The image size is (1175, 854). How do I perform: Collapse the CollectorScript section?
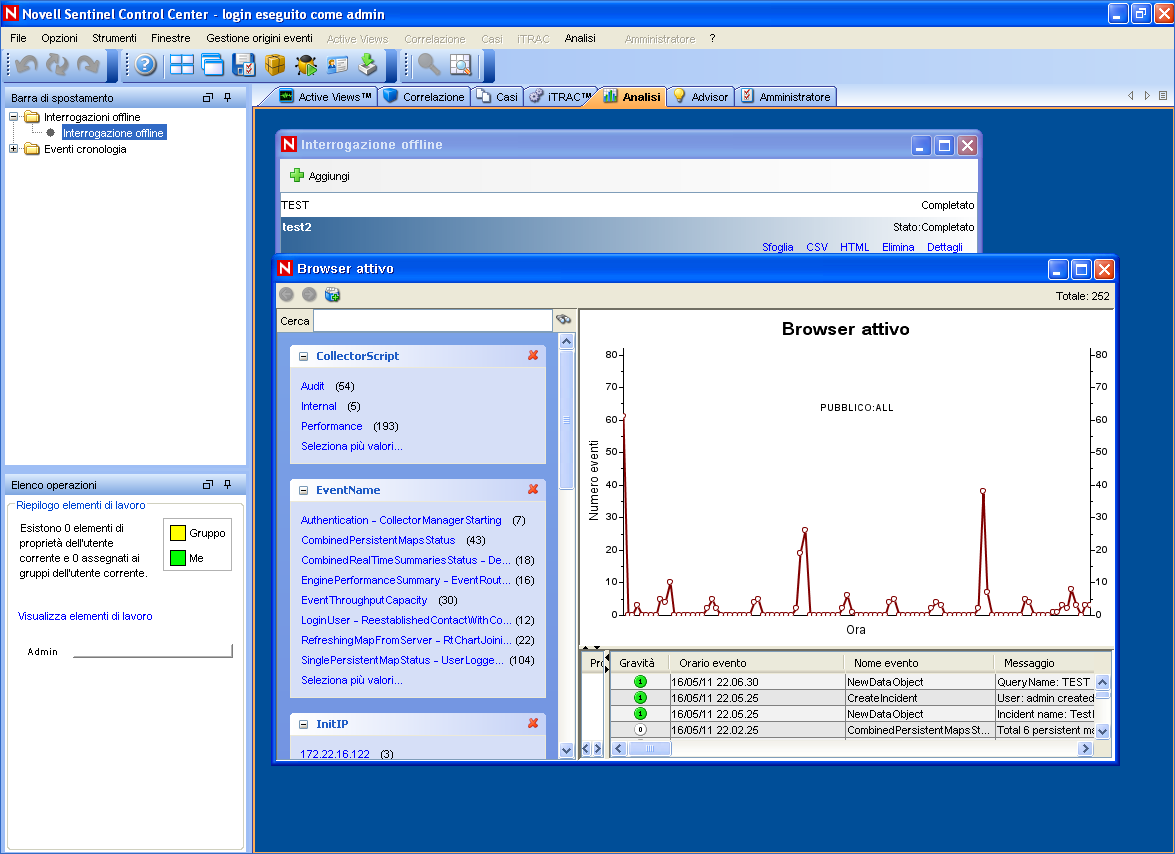pos(303,357)
